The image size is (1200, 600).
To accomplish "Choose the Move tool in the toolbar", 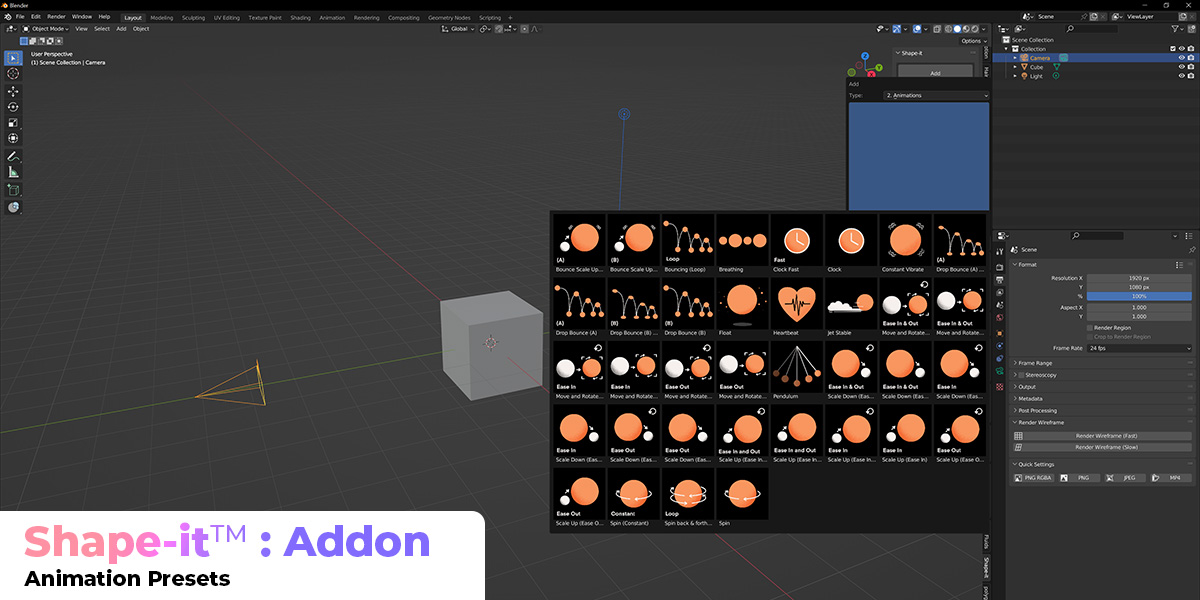I will coord(13,91).
